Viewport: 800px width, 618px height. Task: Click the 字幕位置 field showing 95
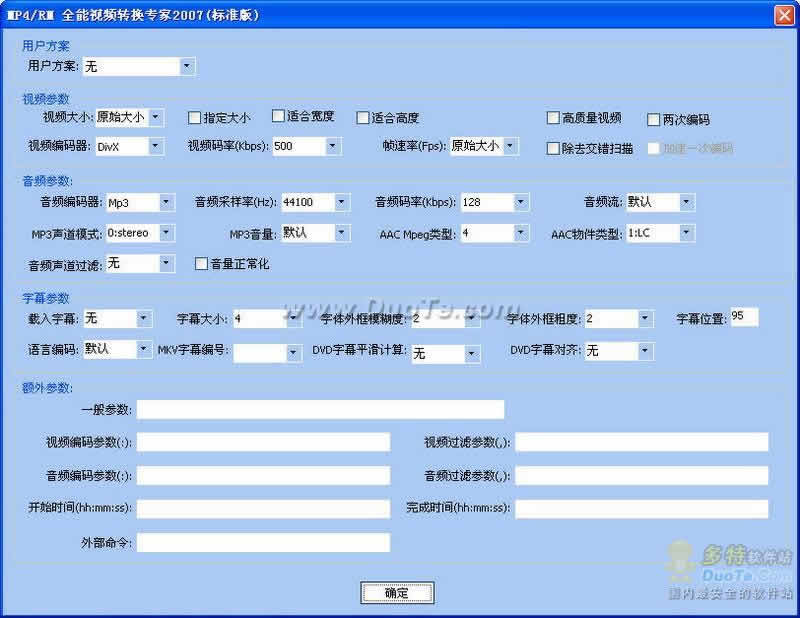744,317
